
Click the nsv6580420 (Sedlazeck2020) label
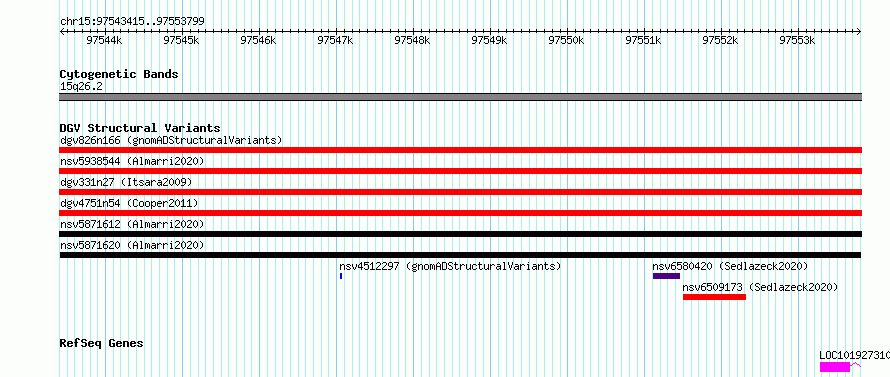pos(730,266)
